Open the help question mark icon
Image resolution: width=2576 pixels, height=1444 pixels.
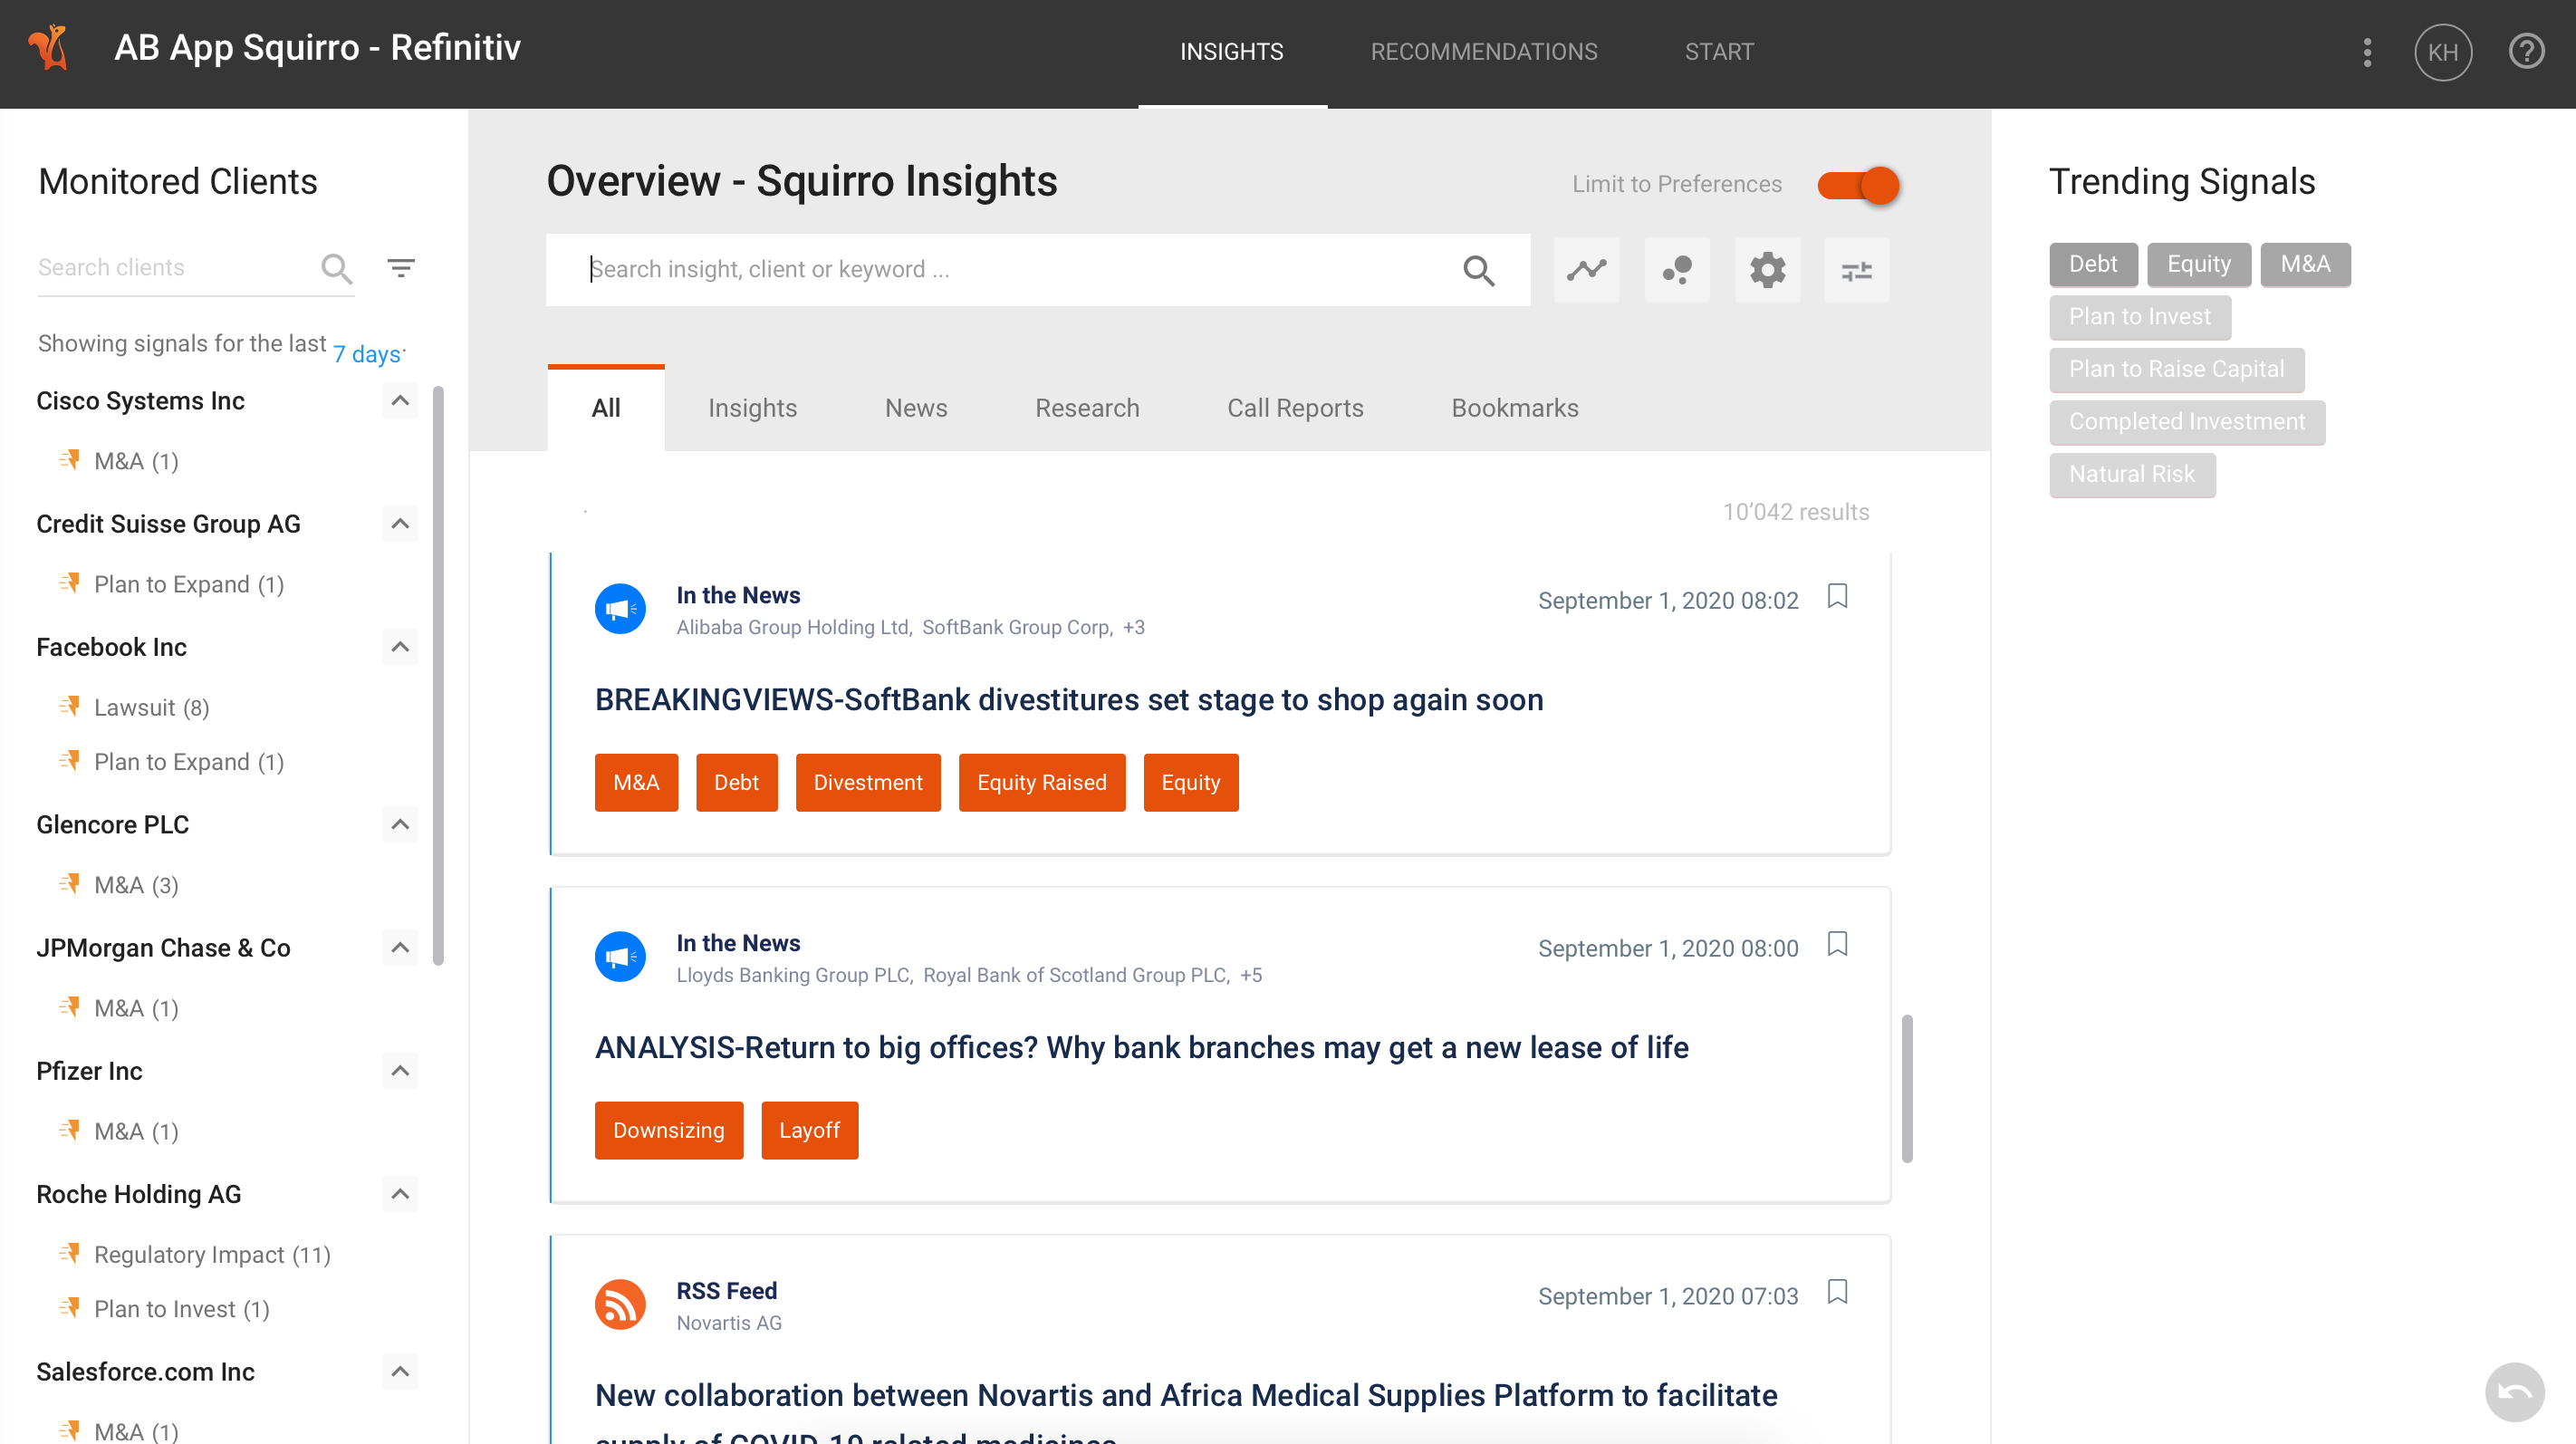2526,51
